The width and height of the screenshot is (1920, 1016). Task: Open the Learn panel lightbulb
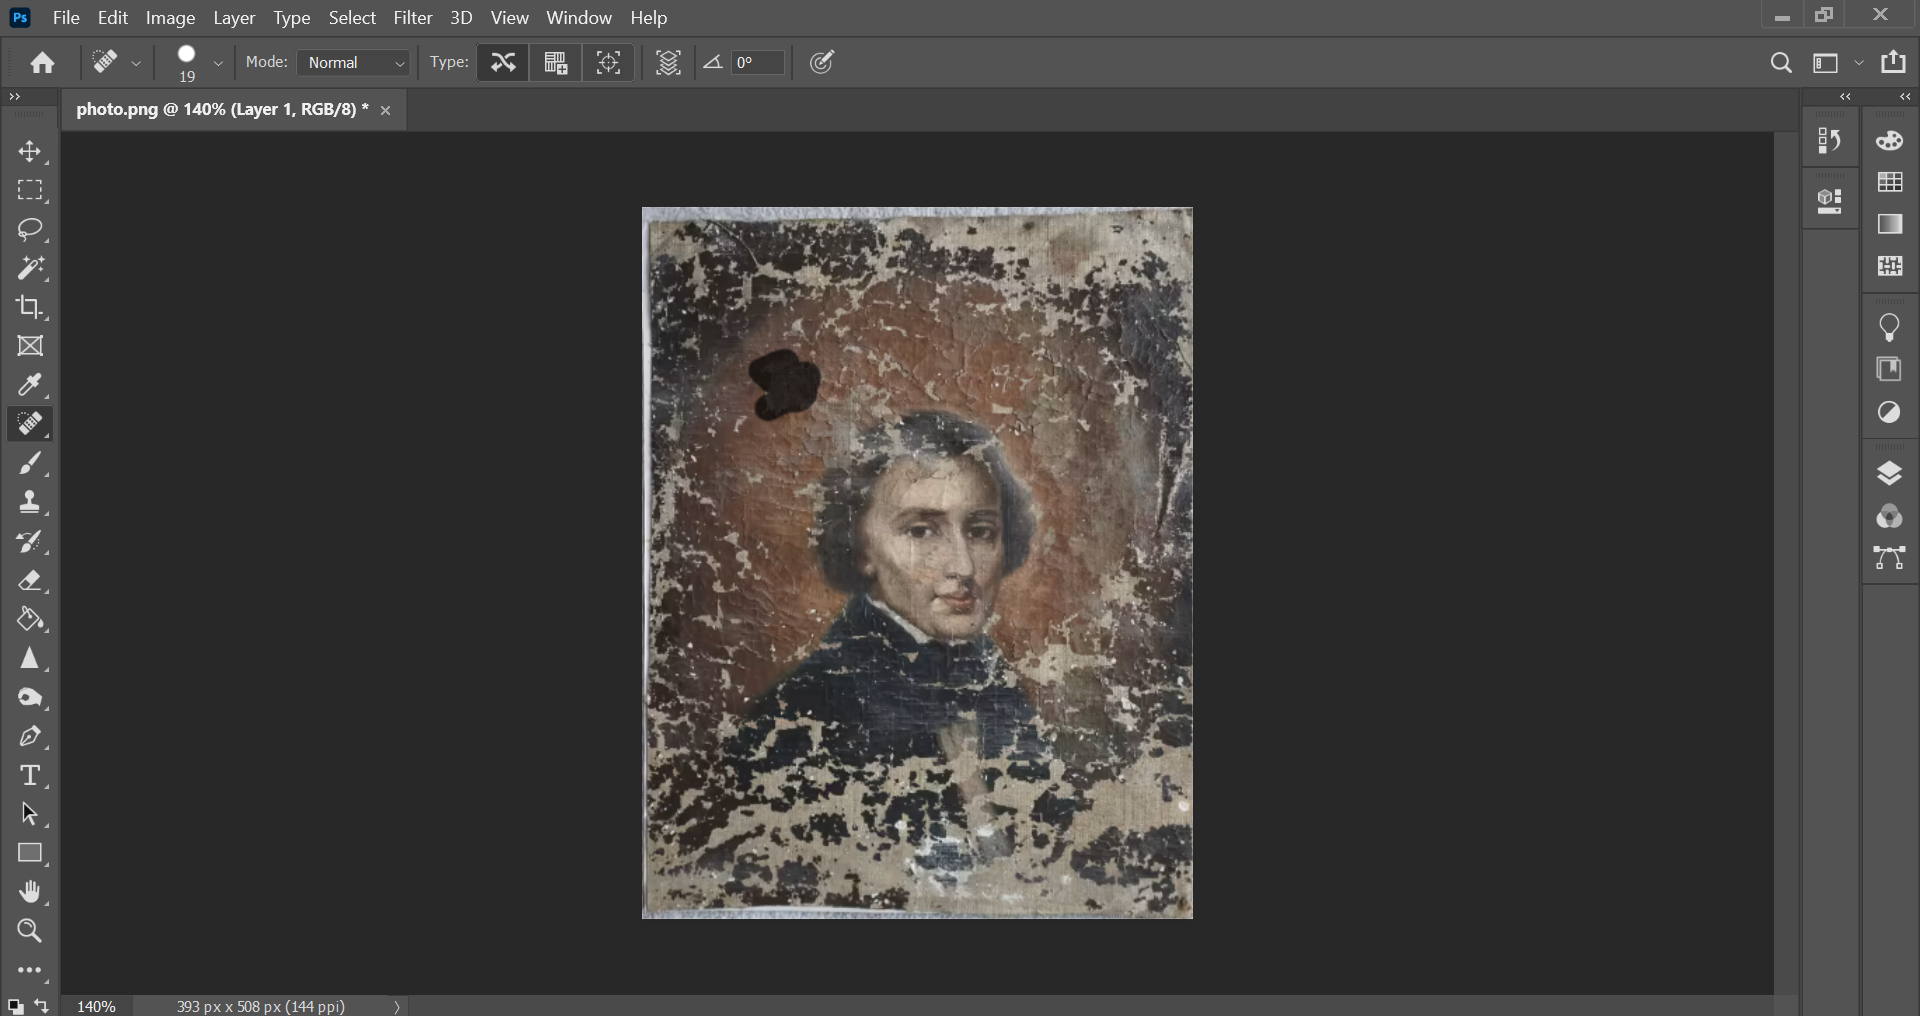click(x=1890, y=327)
